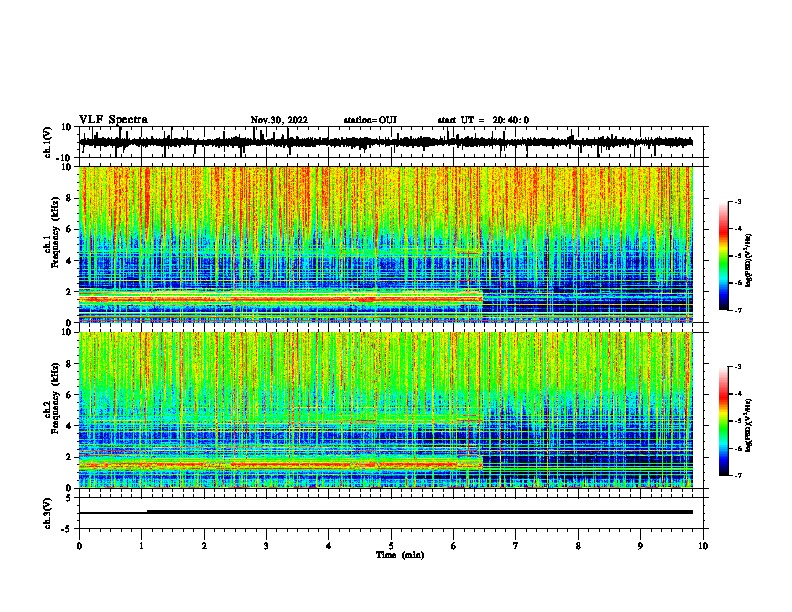Image resolution: width=792 pixels, height=612 pixels.
Task: Click the ch.3(V) axis label
Action: [48, 513]
